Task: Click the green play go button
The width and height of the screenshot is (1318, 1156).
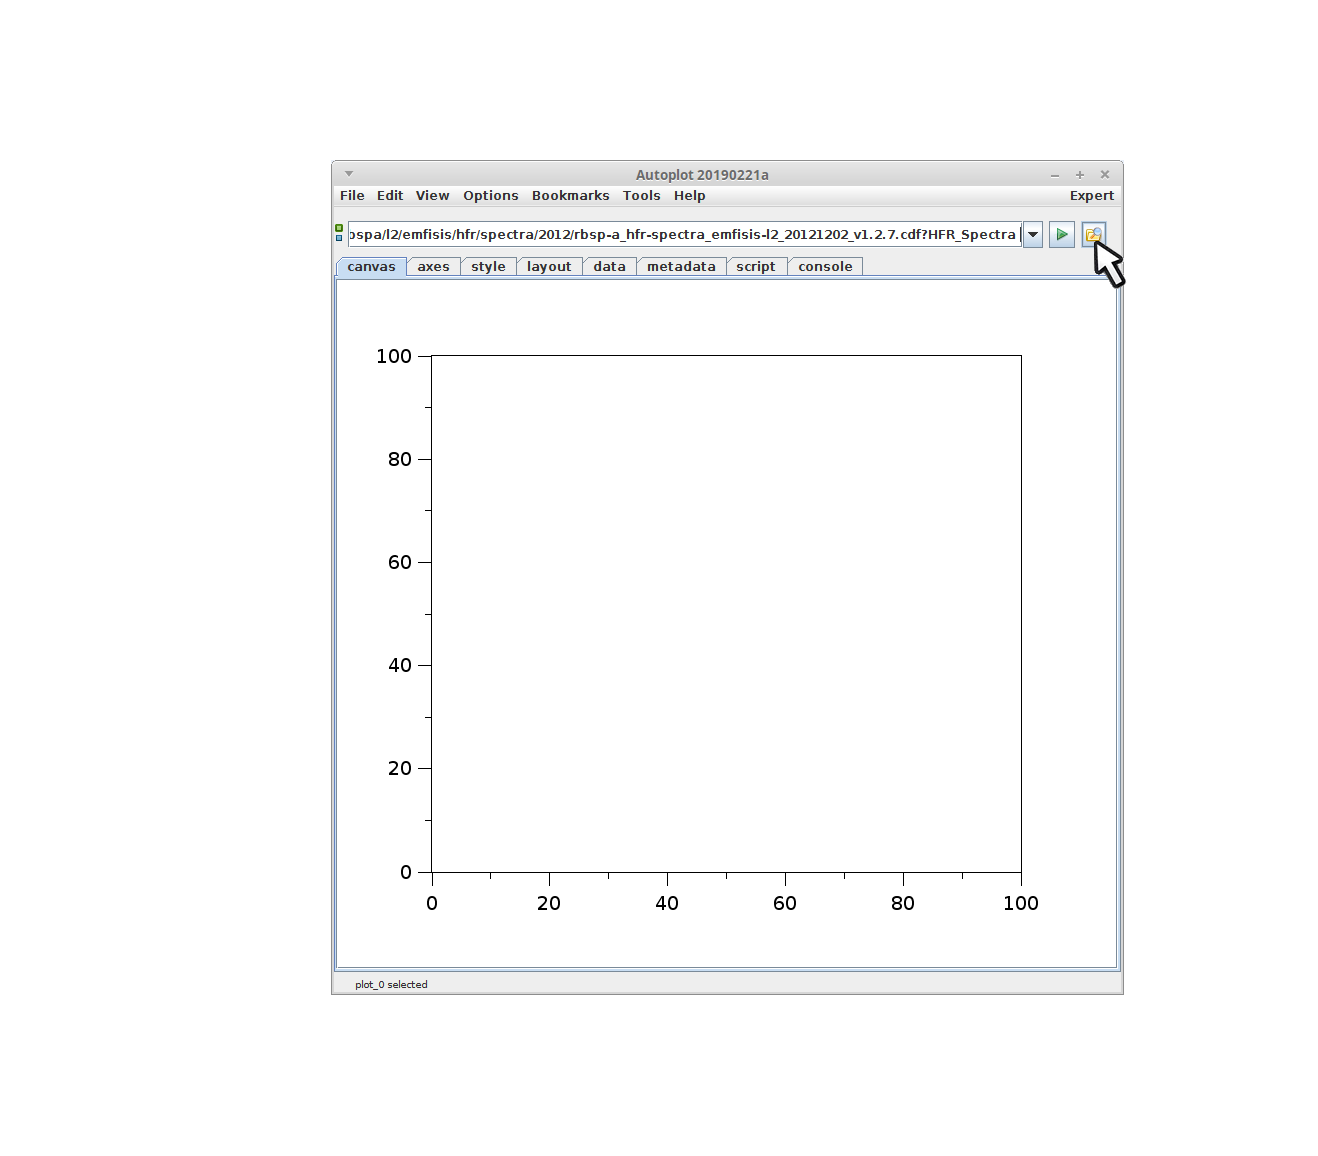Action: point(1061,235)
